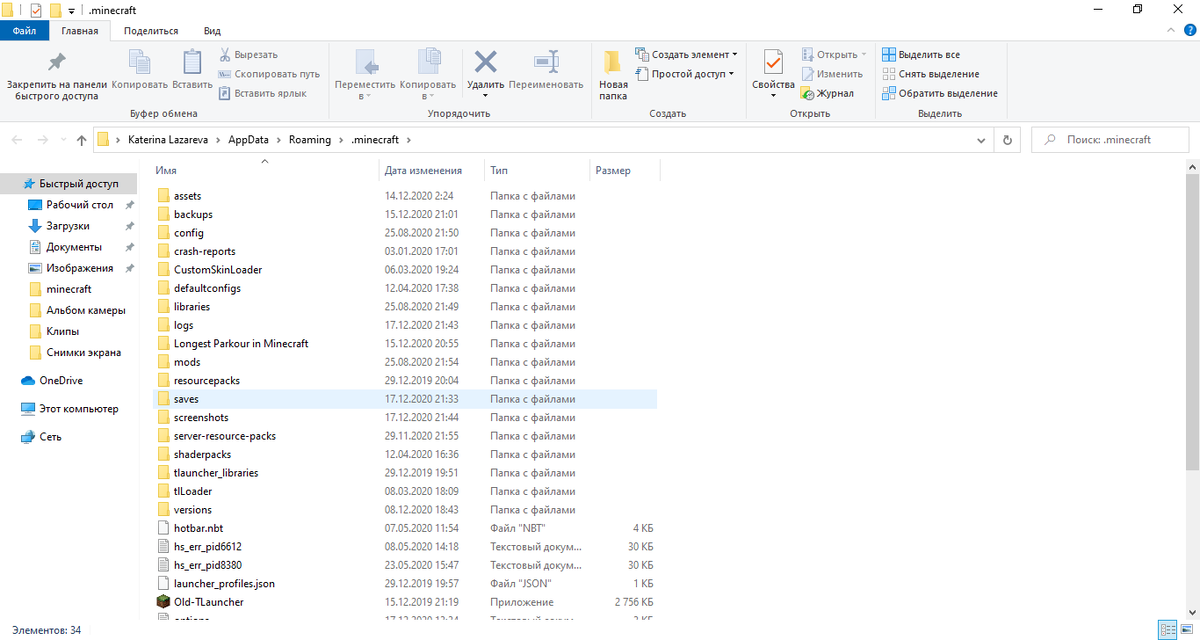
Task: Open Загрузки in the navigation pane
Action: click(68, 226)
